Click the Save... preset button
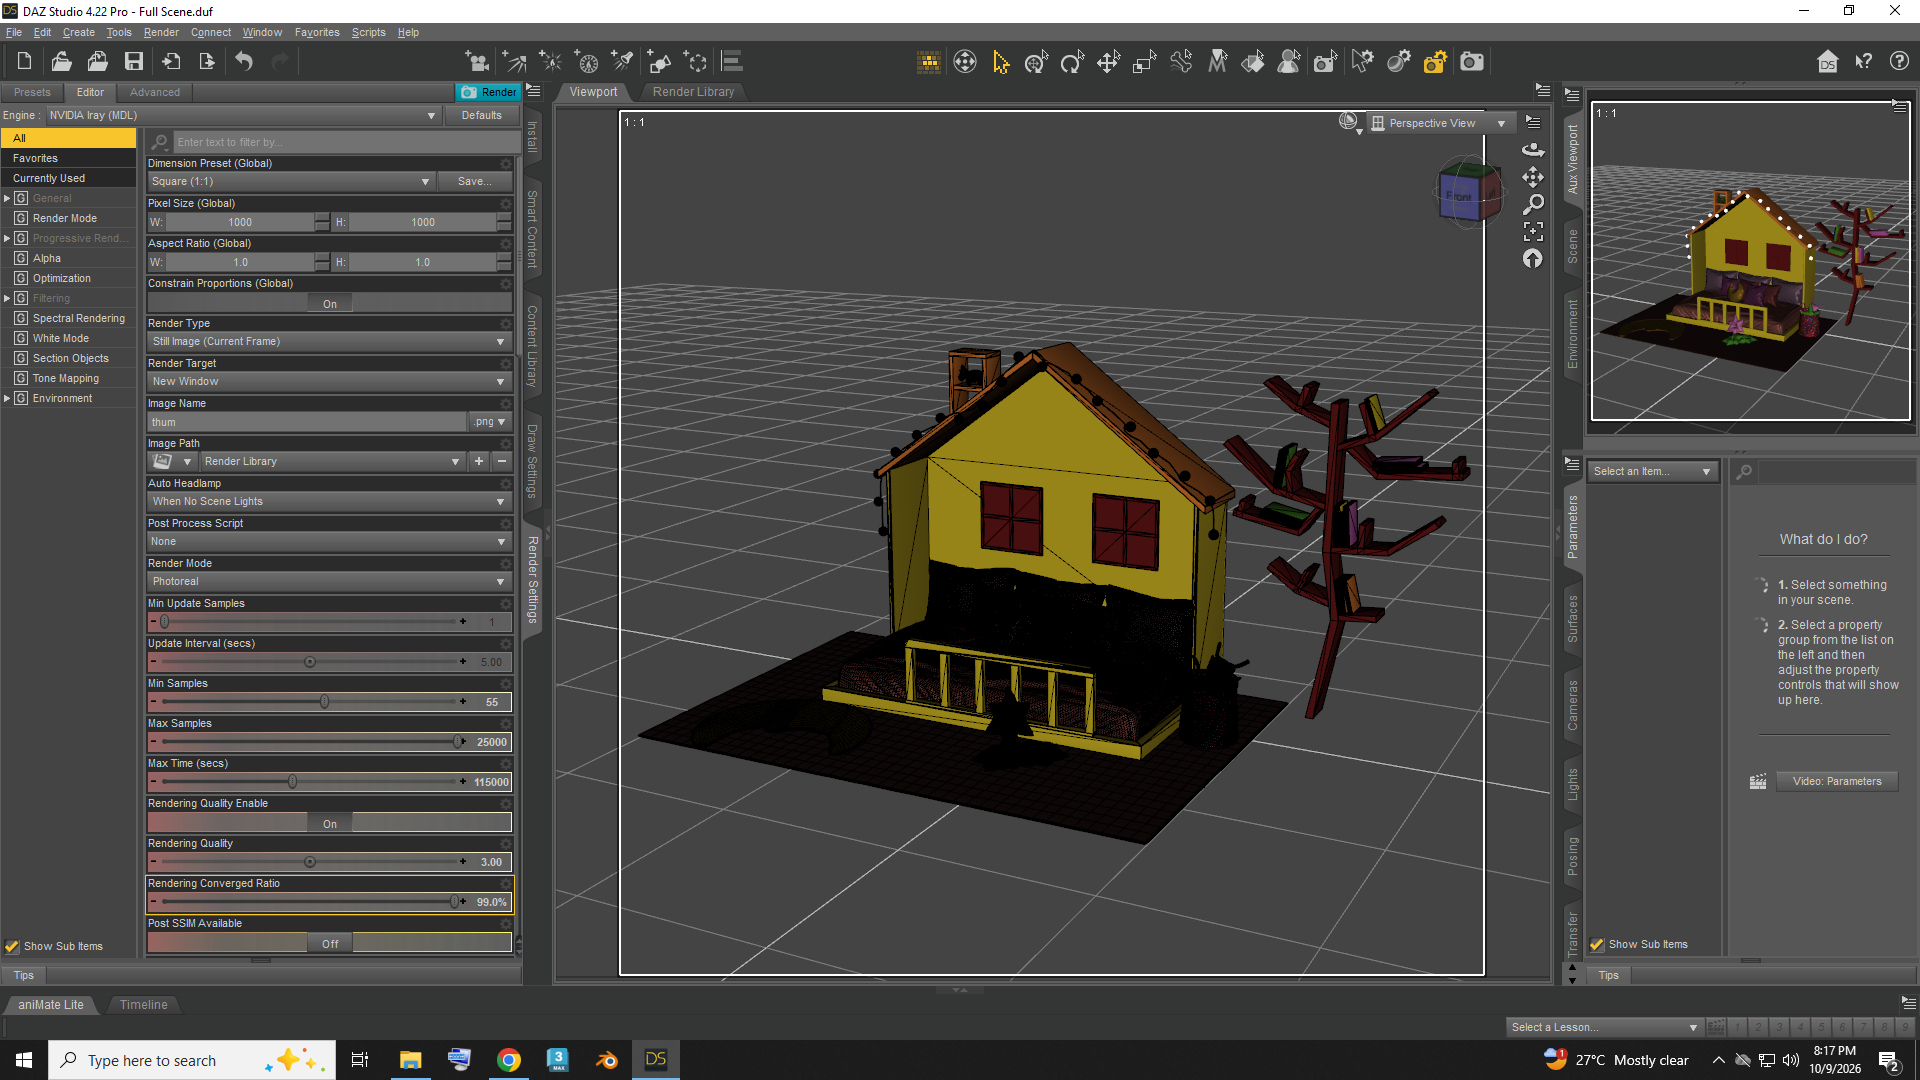1920x1080 pixels. point(475,182)
